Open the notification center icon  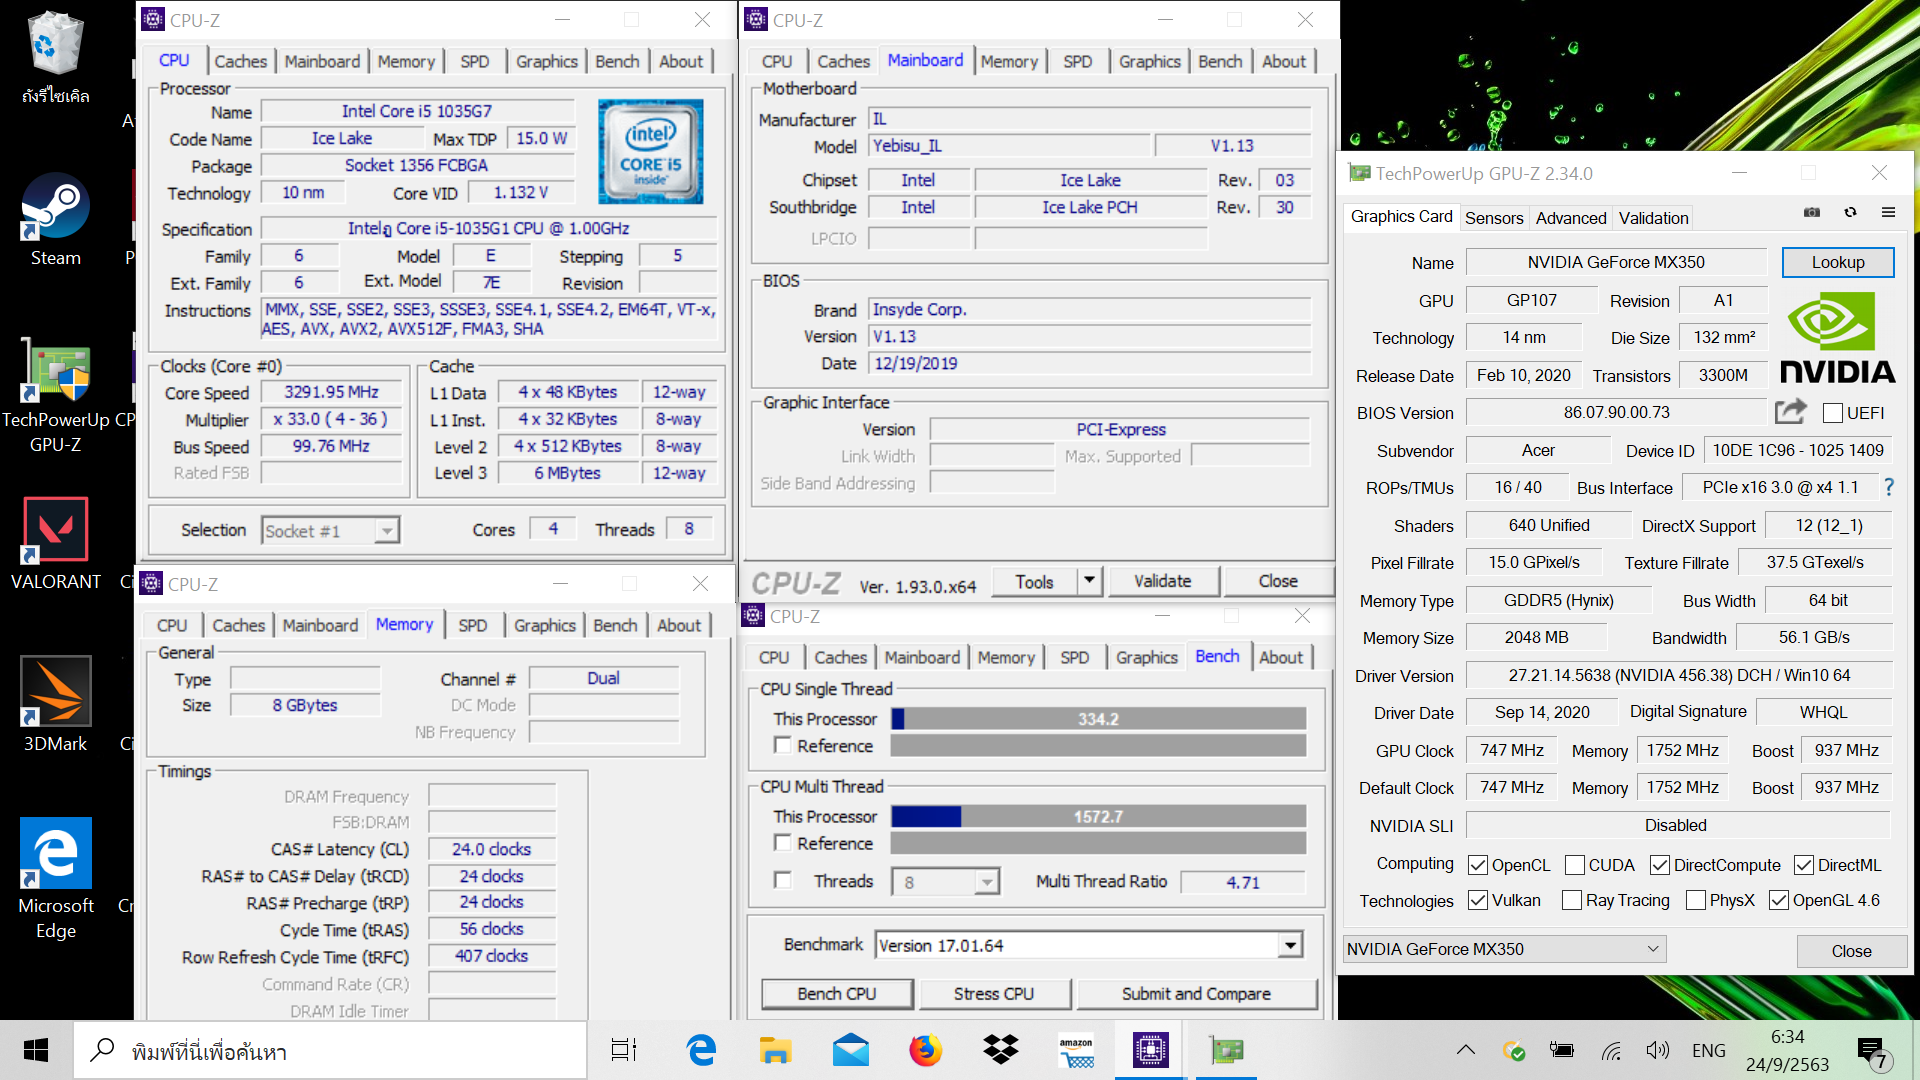click(x=1873, y=1051)
